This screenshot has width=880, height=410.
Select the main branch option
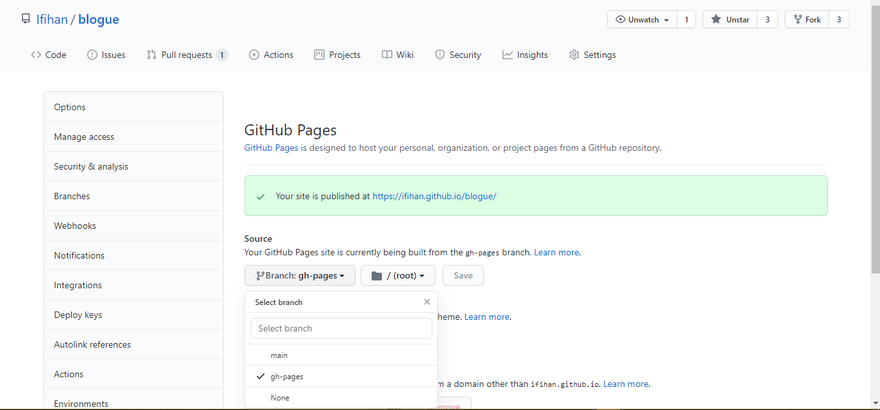279,355
